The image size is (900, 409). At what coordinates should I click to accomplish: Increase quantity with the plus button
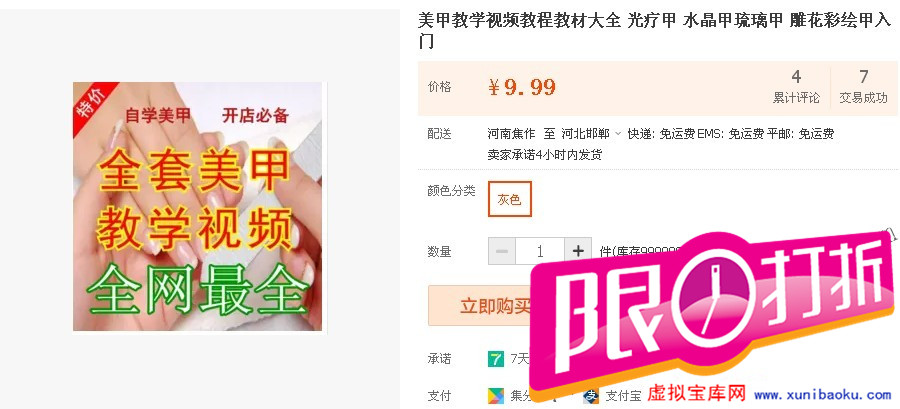[x=578, y=251]
